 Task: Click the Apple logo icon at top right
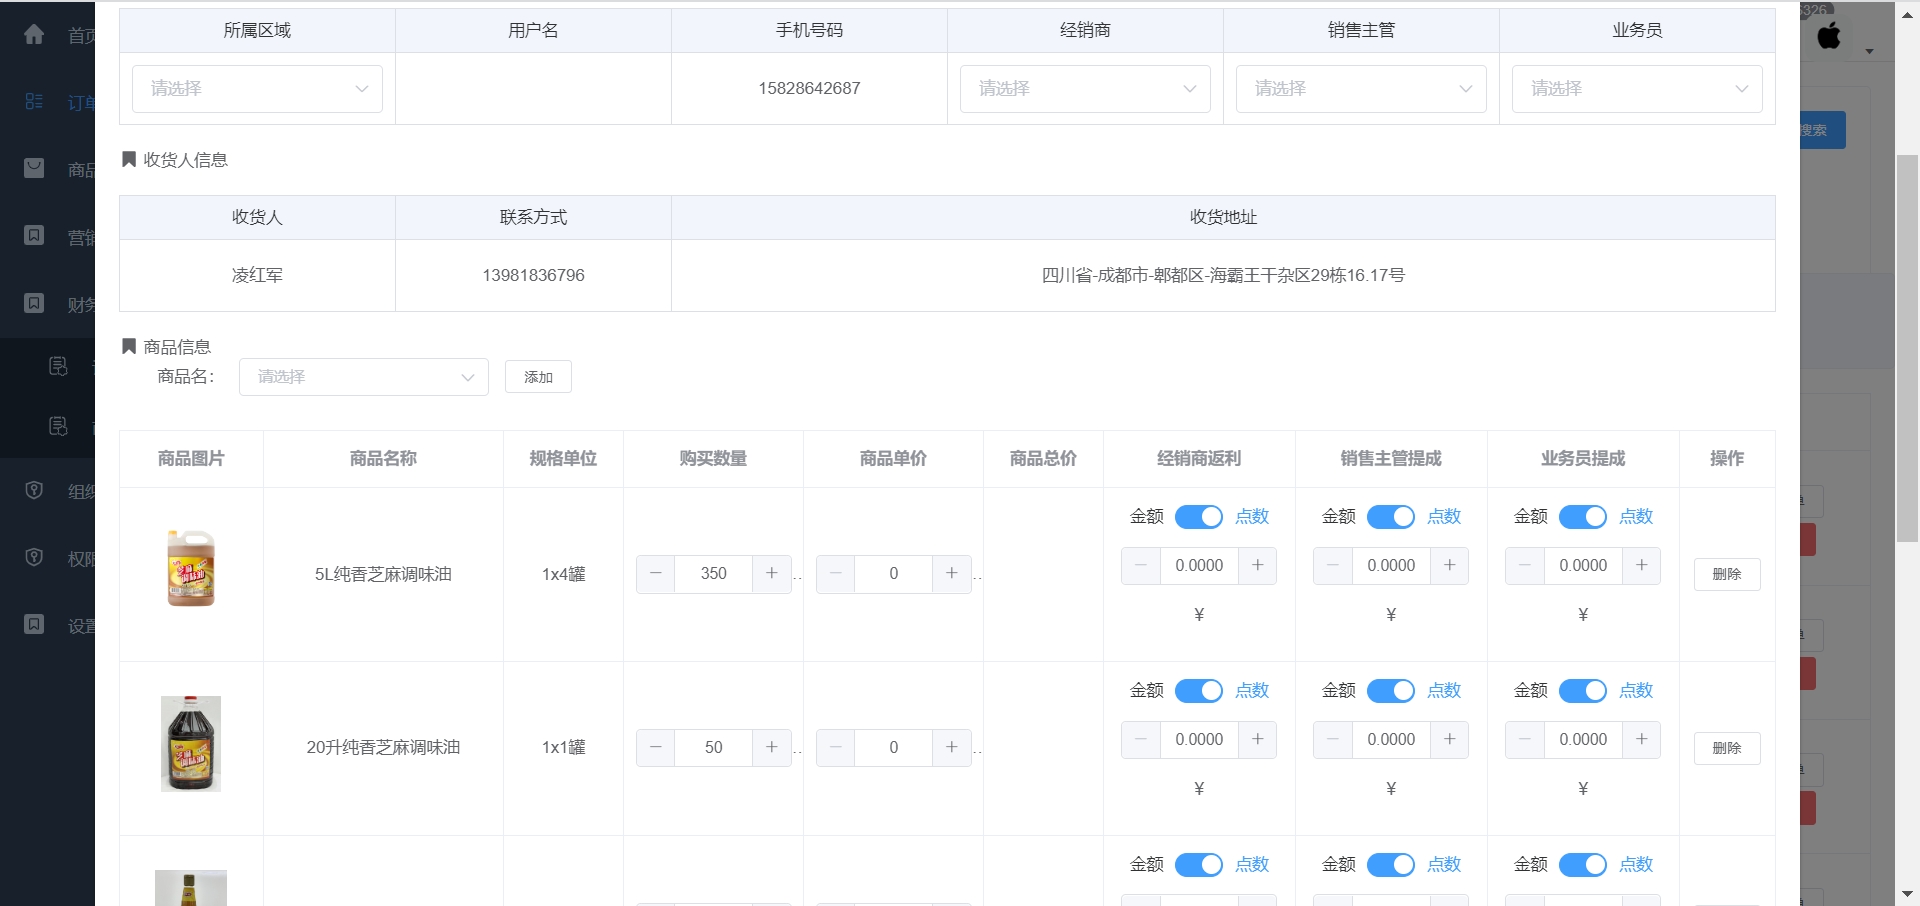pyautogui.click(x=1829, y=36)
